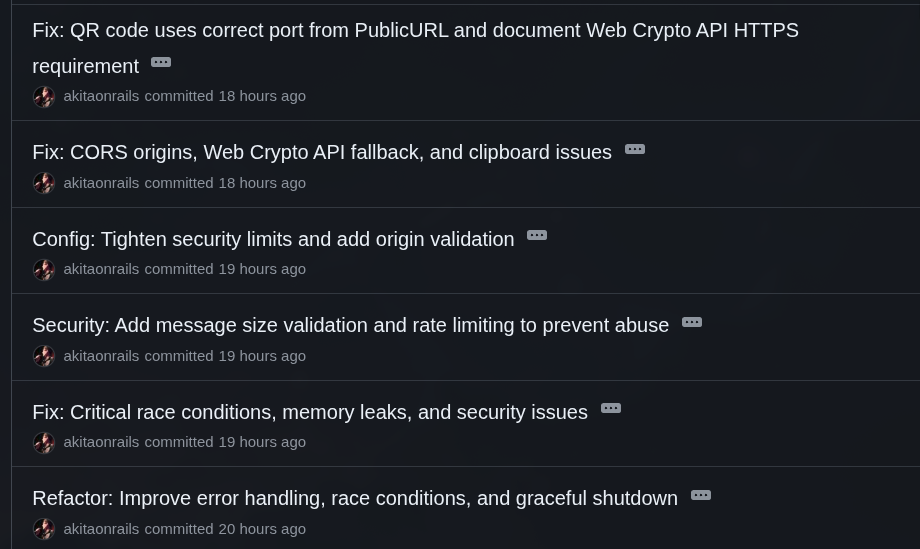
Task: Open akitaonrails profile from the CORS commit
Action: 101,183
